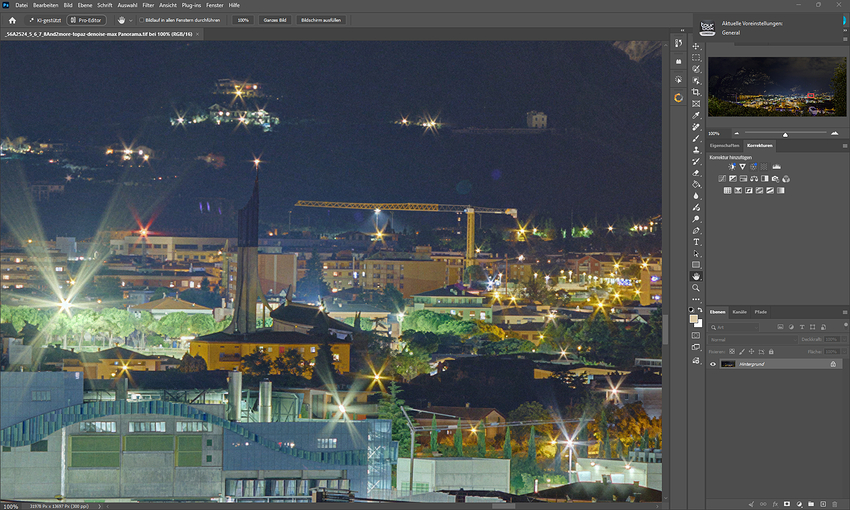Viewport: 850px width, 510px height.
Task: Select the Pen tool
Action: click(696, 230)
